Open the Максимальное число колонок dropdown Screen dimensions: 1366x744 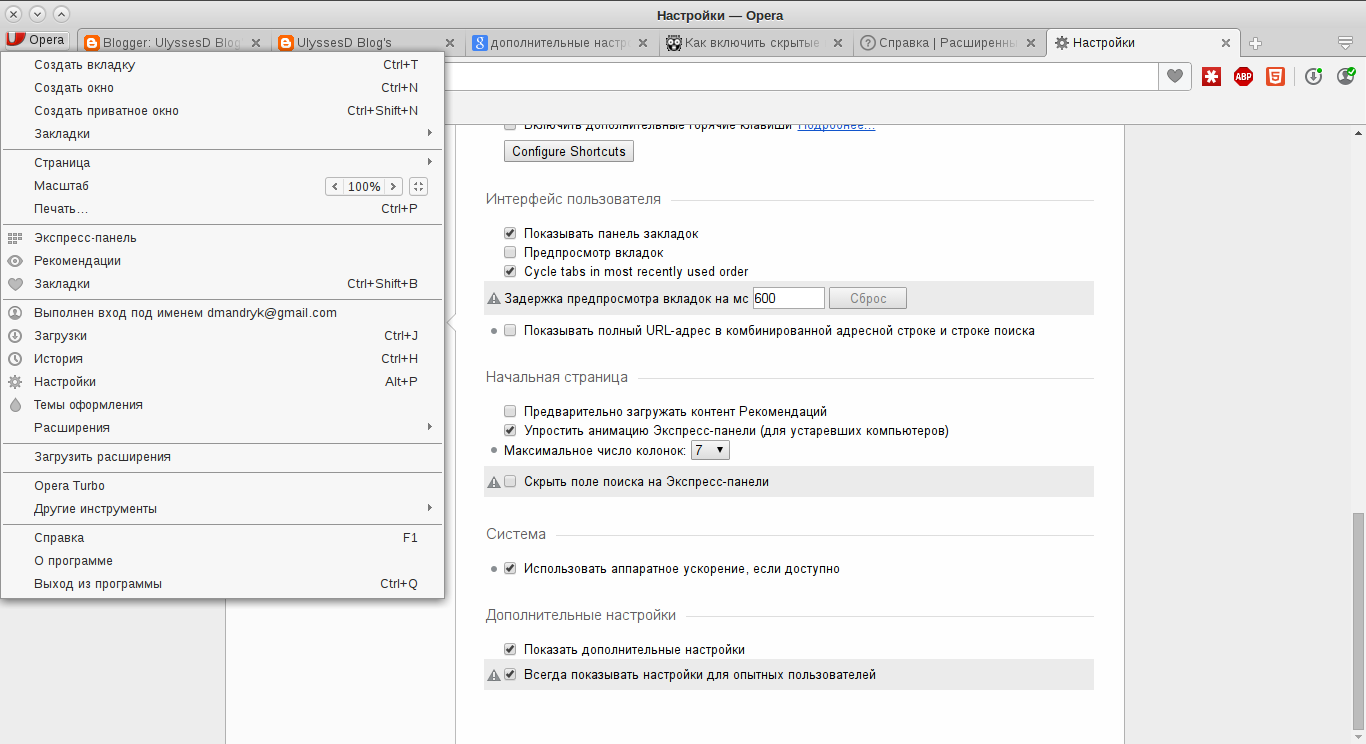tap(710, 450)
